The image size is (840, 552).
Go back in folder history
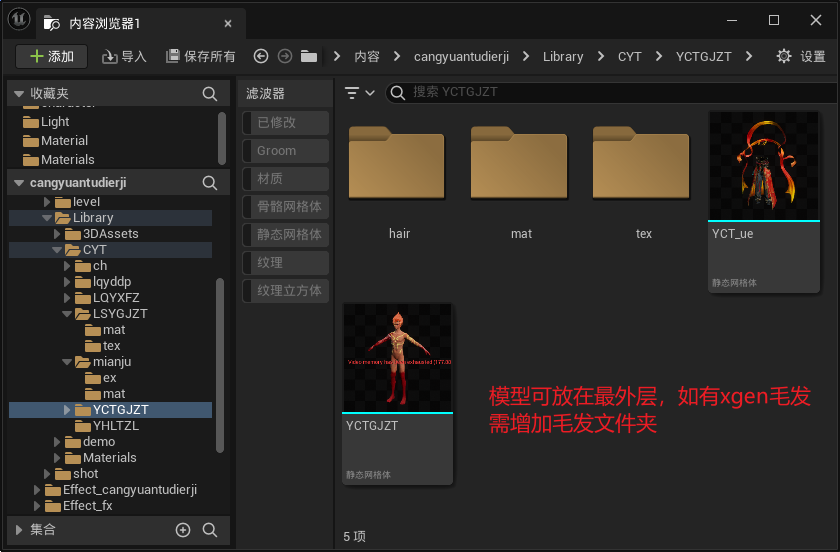pos(261,57)
